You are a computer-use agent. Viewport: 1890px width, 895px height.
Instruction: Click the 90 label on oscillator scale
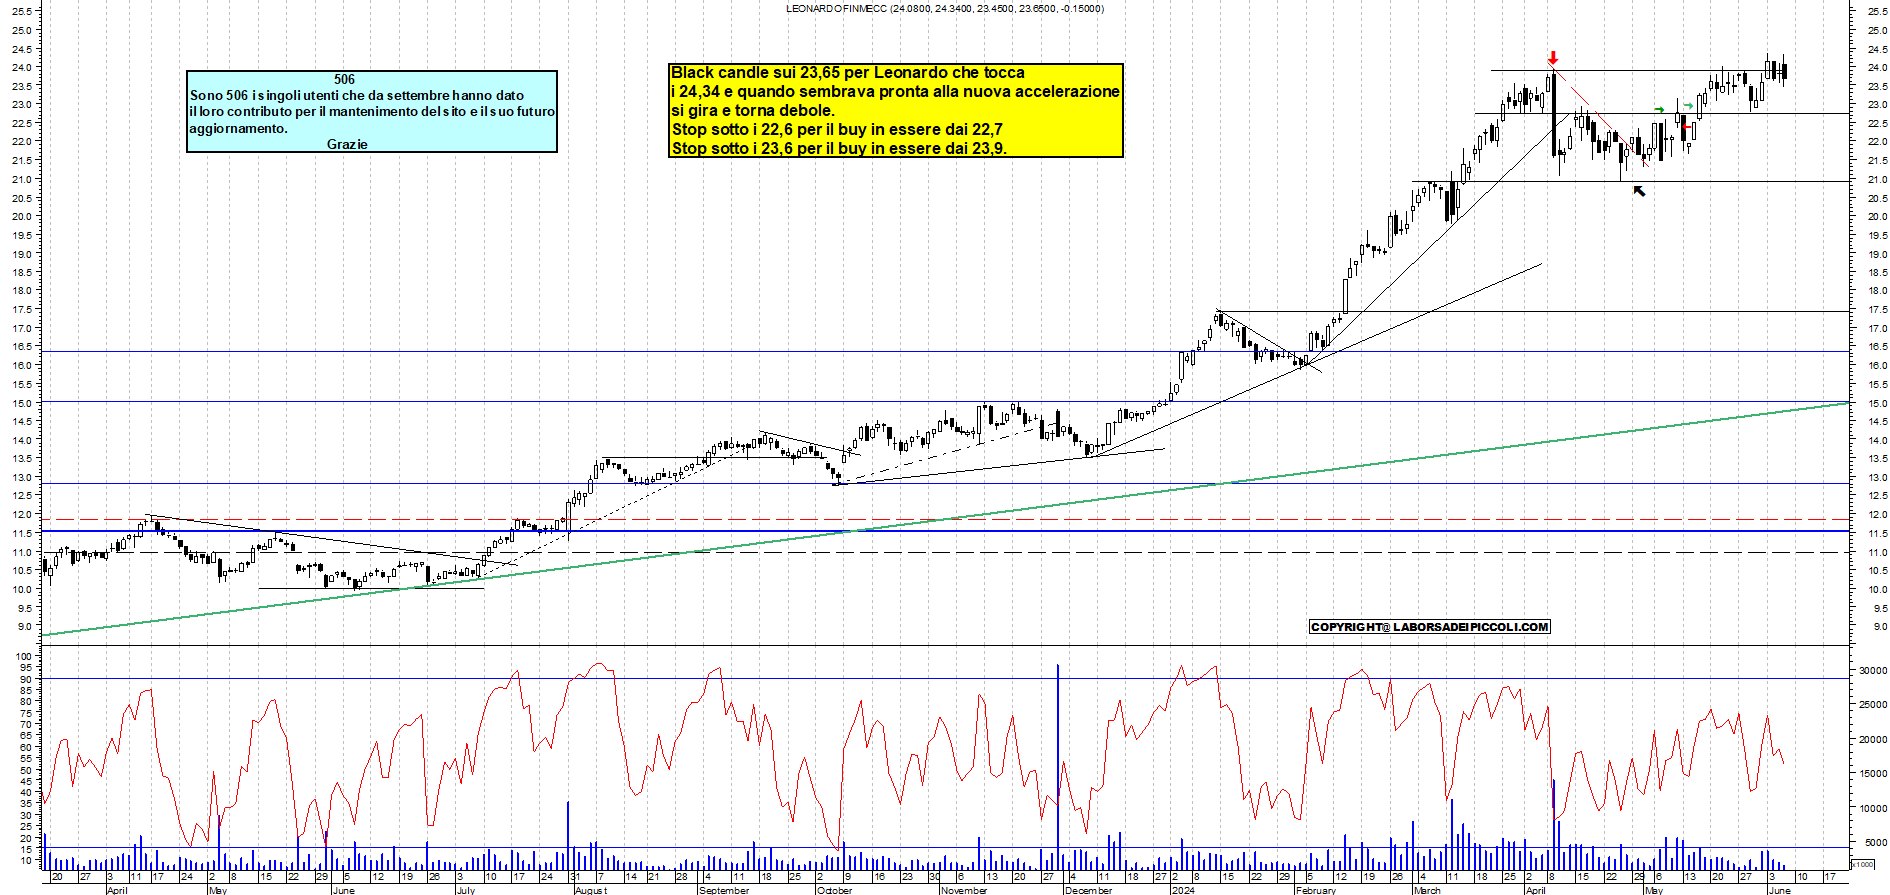27,679
